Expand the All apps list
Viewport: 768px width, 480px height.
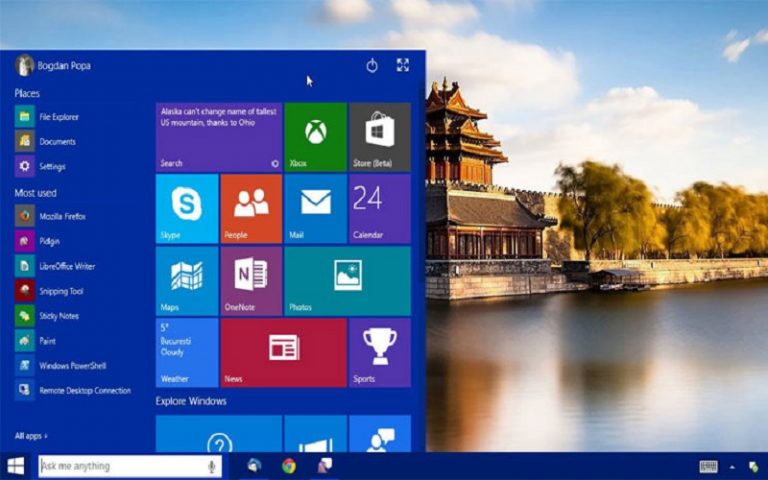coord(31,435)
